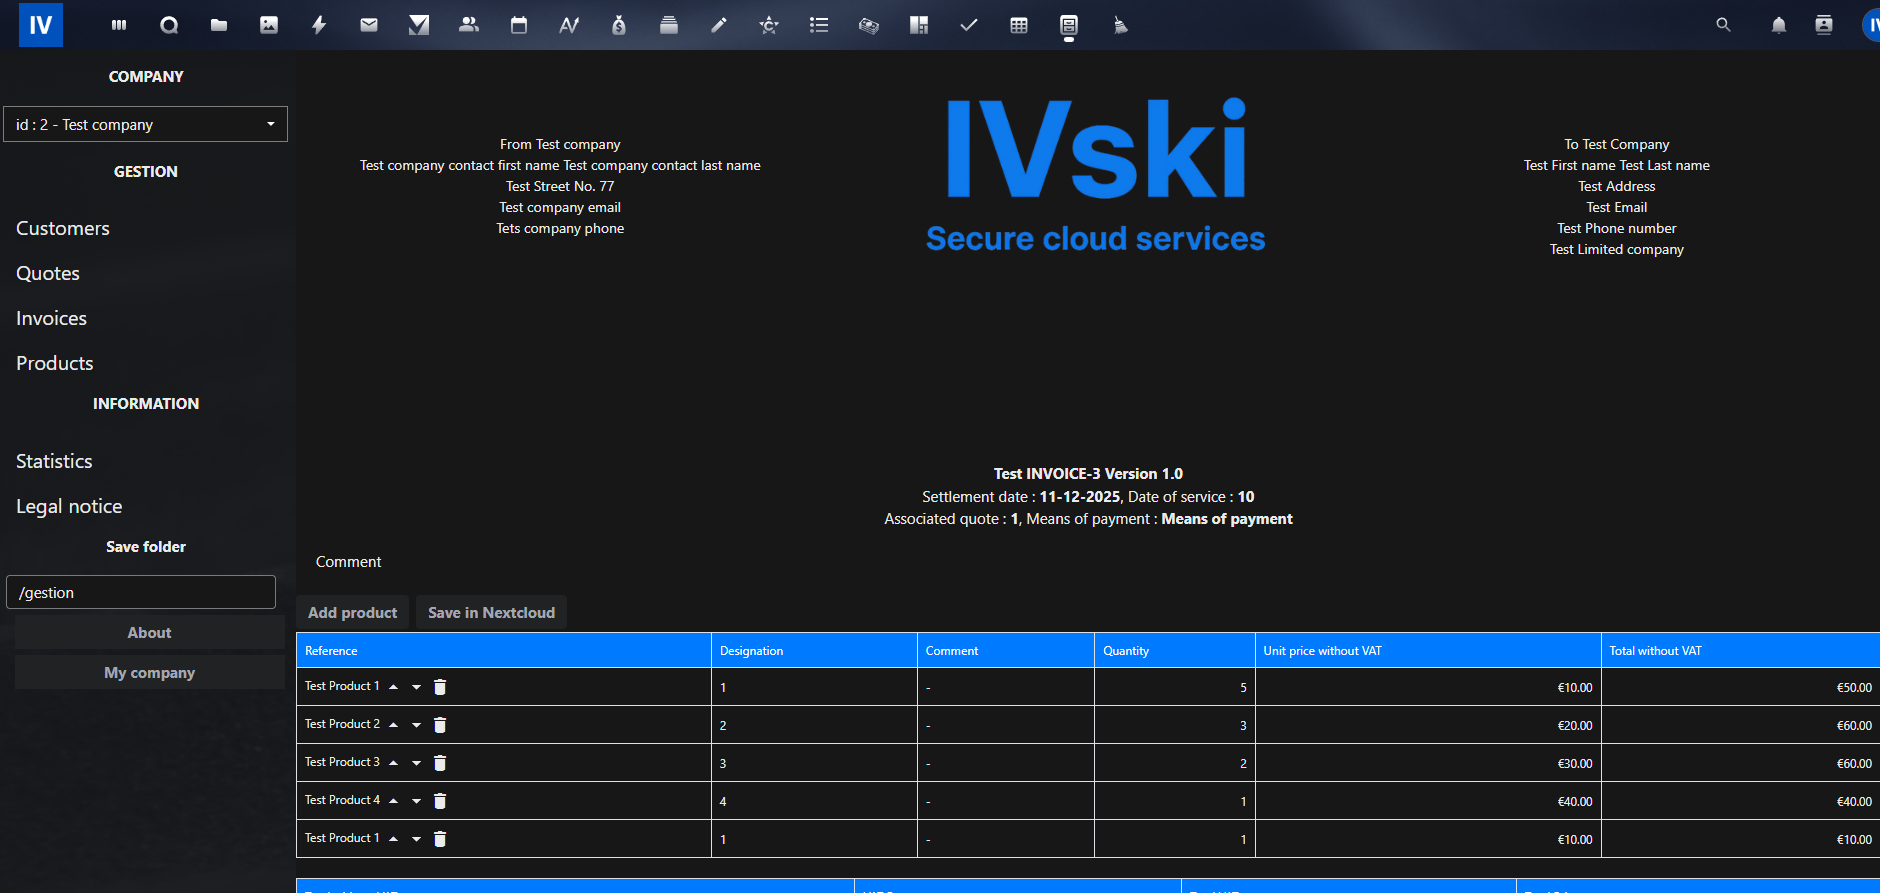The width and height of the screenshot is (1880, 893).
Task: Open the Photos app icon
Action: click(x=269, y=25)
